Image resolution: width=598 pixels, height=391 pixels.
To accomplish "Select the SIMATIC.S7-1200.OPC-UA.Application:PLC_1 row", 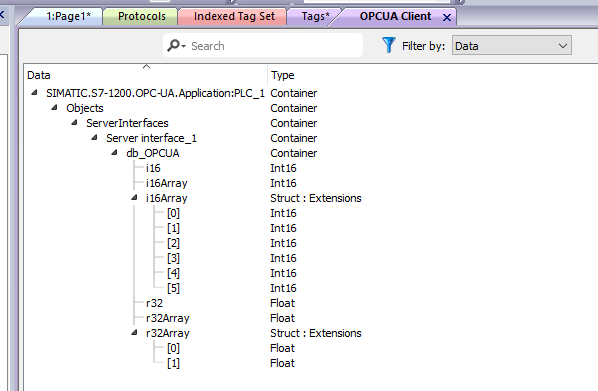I will (x=155, y=93).
